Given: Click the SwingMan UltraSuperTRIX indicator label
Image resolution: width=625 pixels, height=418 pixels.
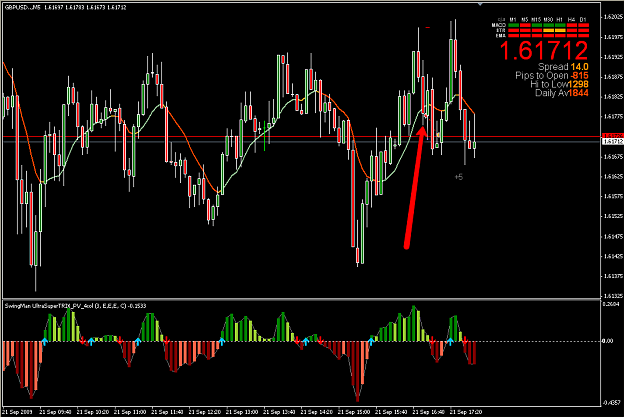Looking at the screenshot, I should pos(75,306).
